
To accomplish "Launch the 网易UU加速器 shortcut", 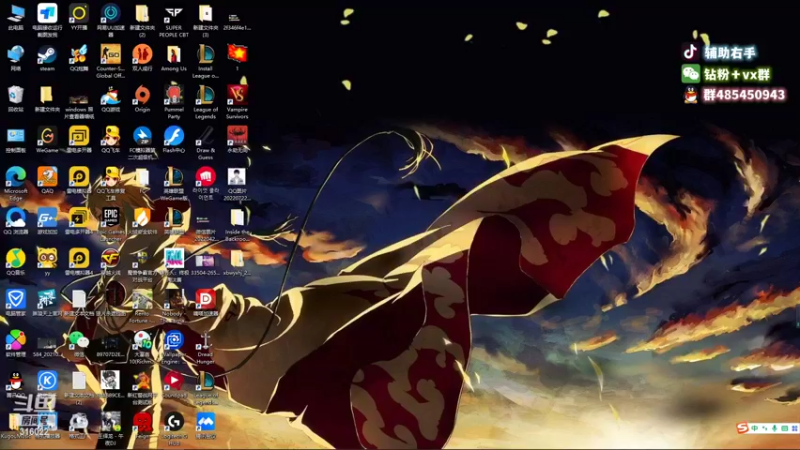I will (x=110, y=20).
